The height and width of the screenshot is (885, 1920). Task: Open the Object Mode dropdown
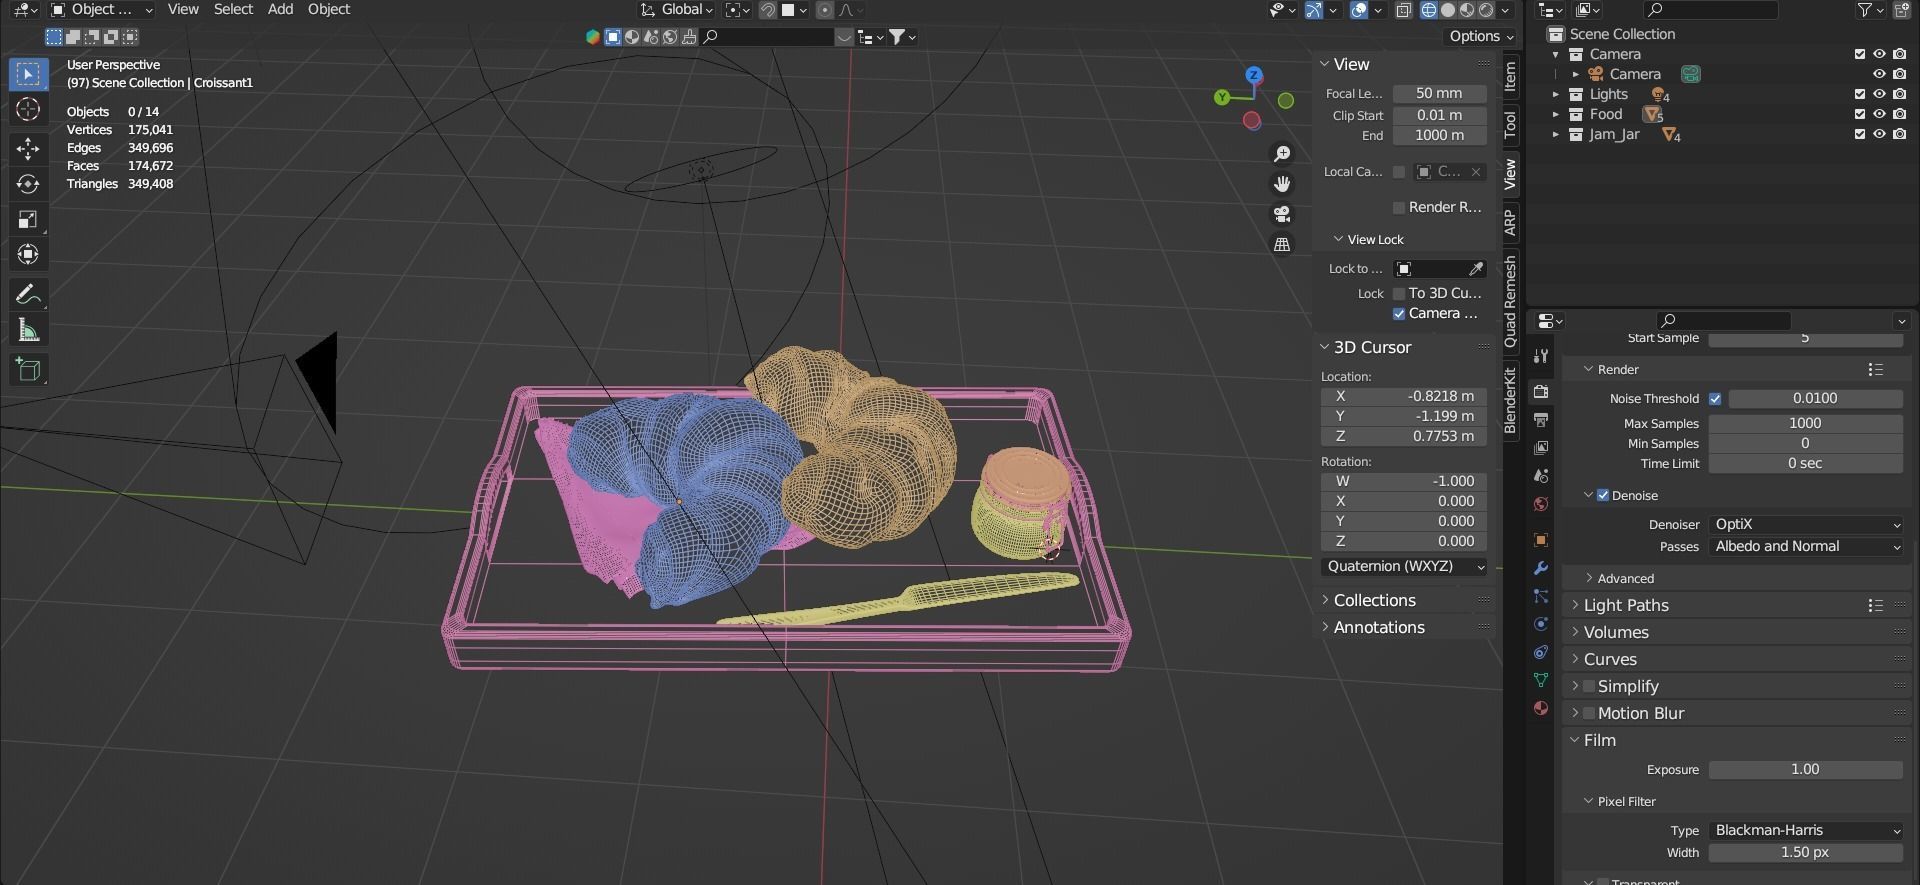(101, 10)
